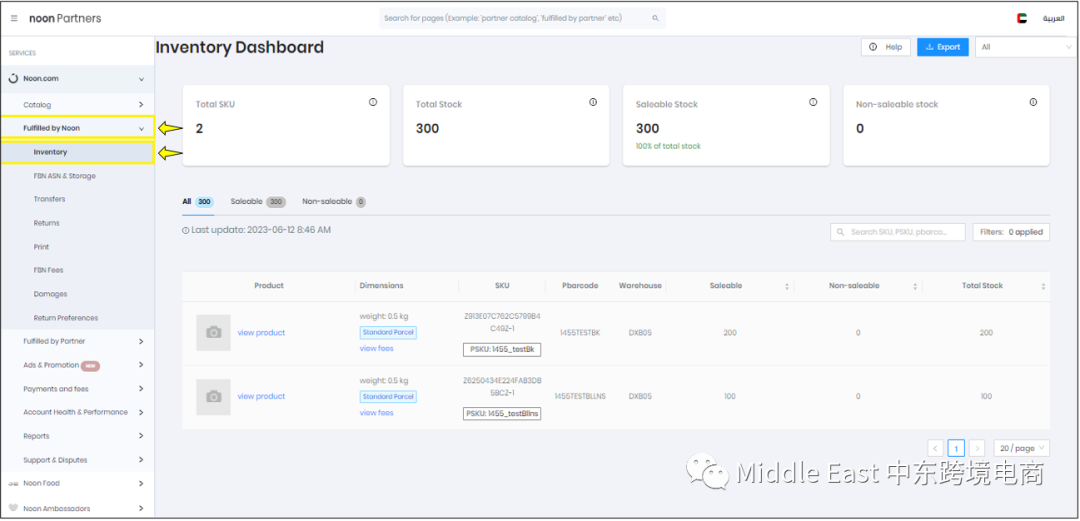
Task: Open info icon on Total Stock card
Action: pyautogui.click(x=593, y=102)
